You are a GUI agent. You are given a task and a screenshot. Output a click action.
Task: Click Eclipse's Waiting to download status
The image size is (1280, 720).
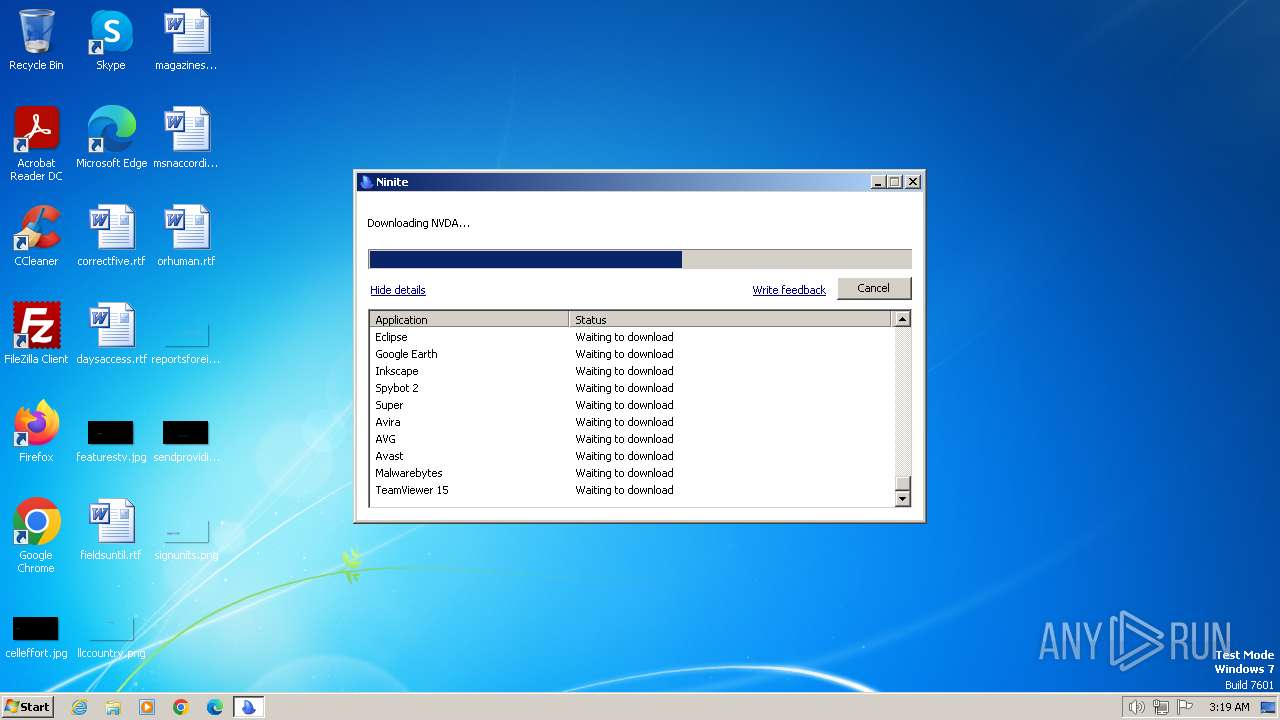click(x=624, y=337)
